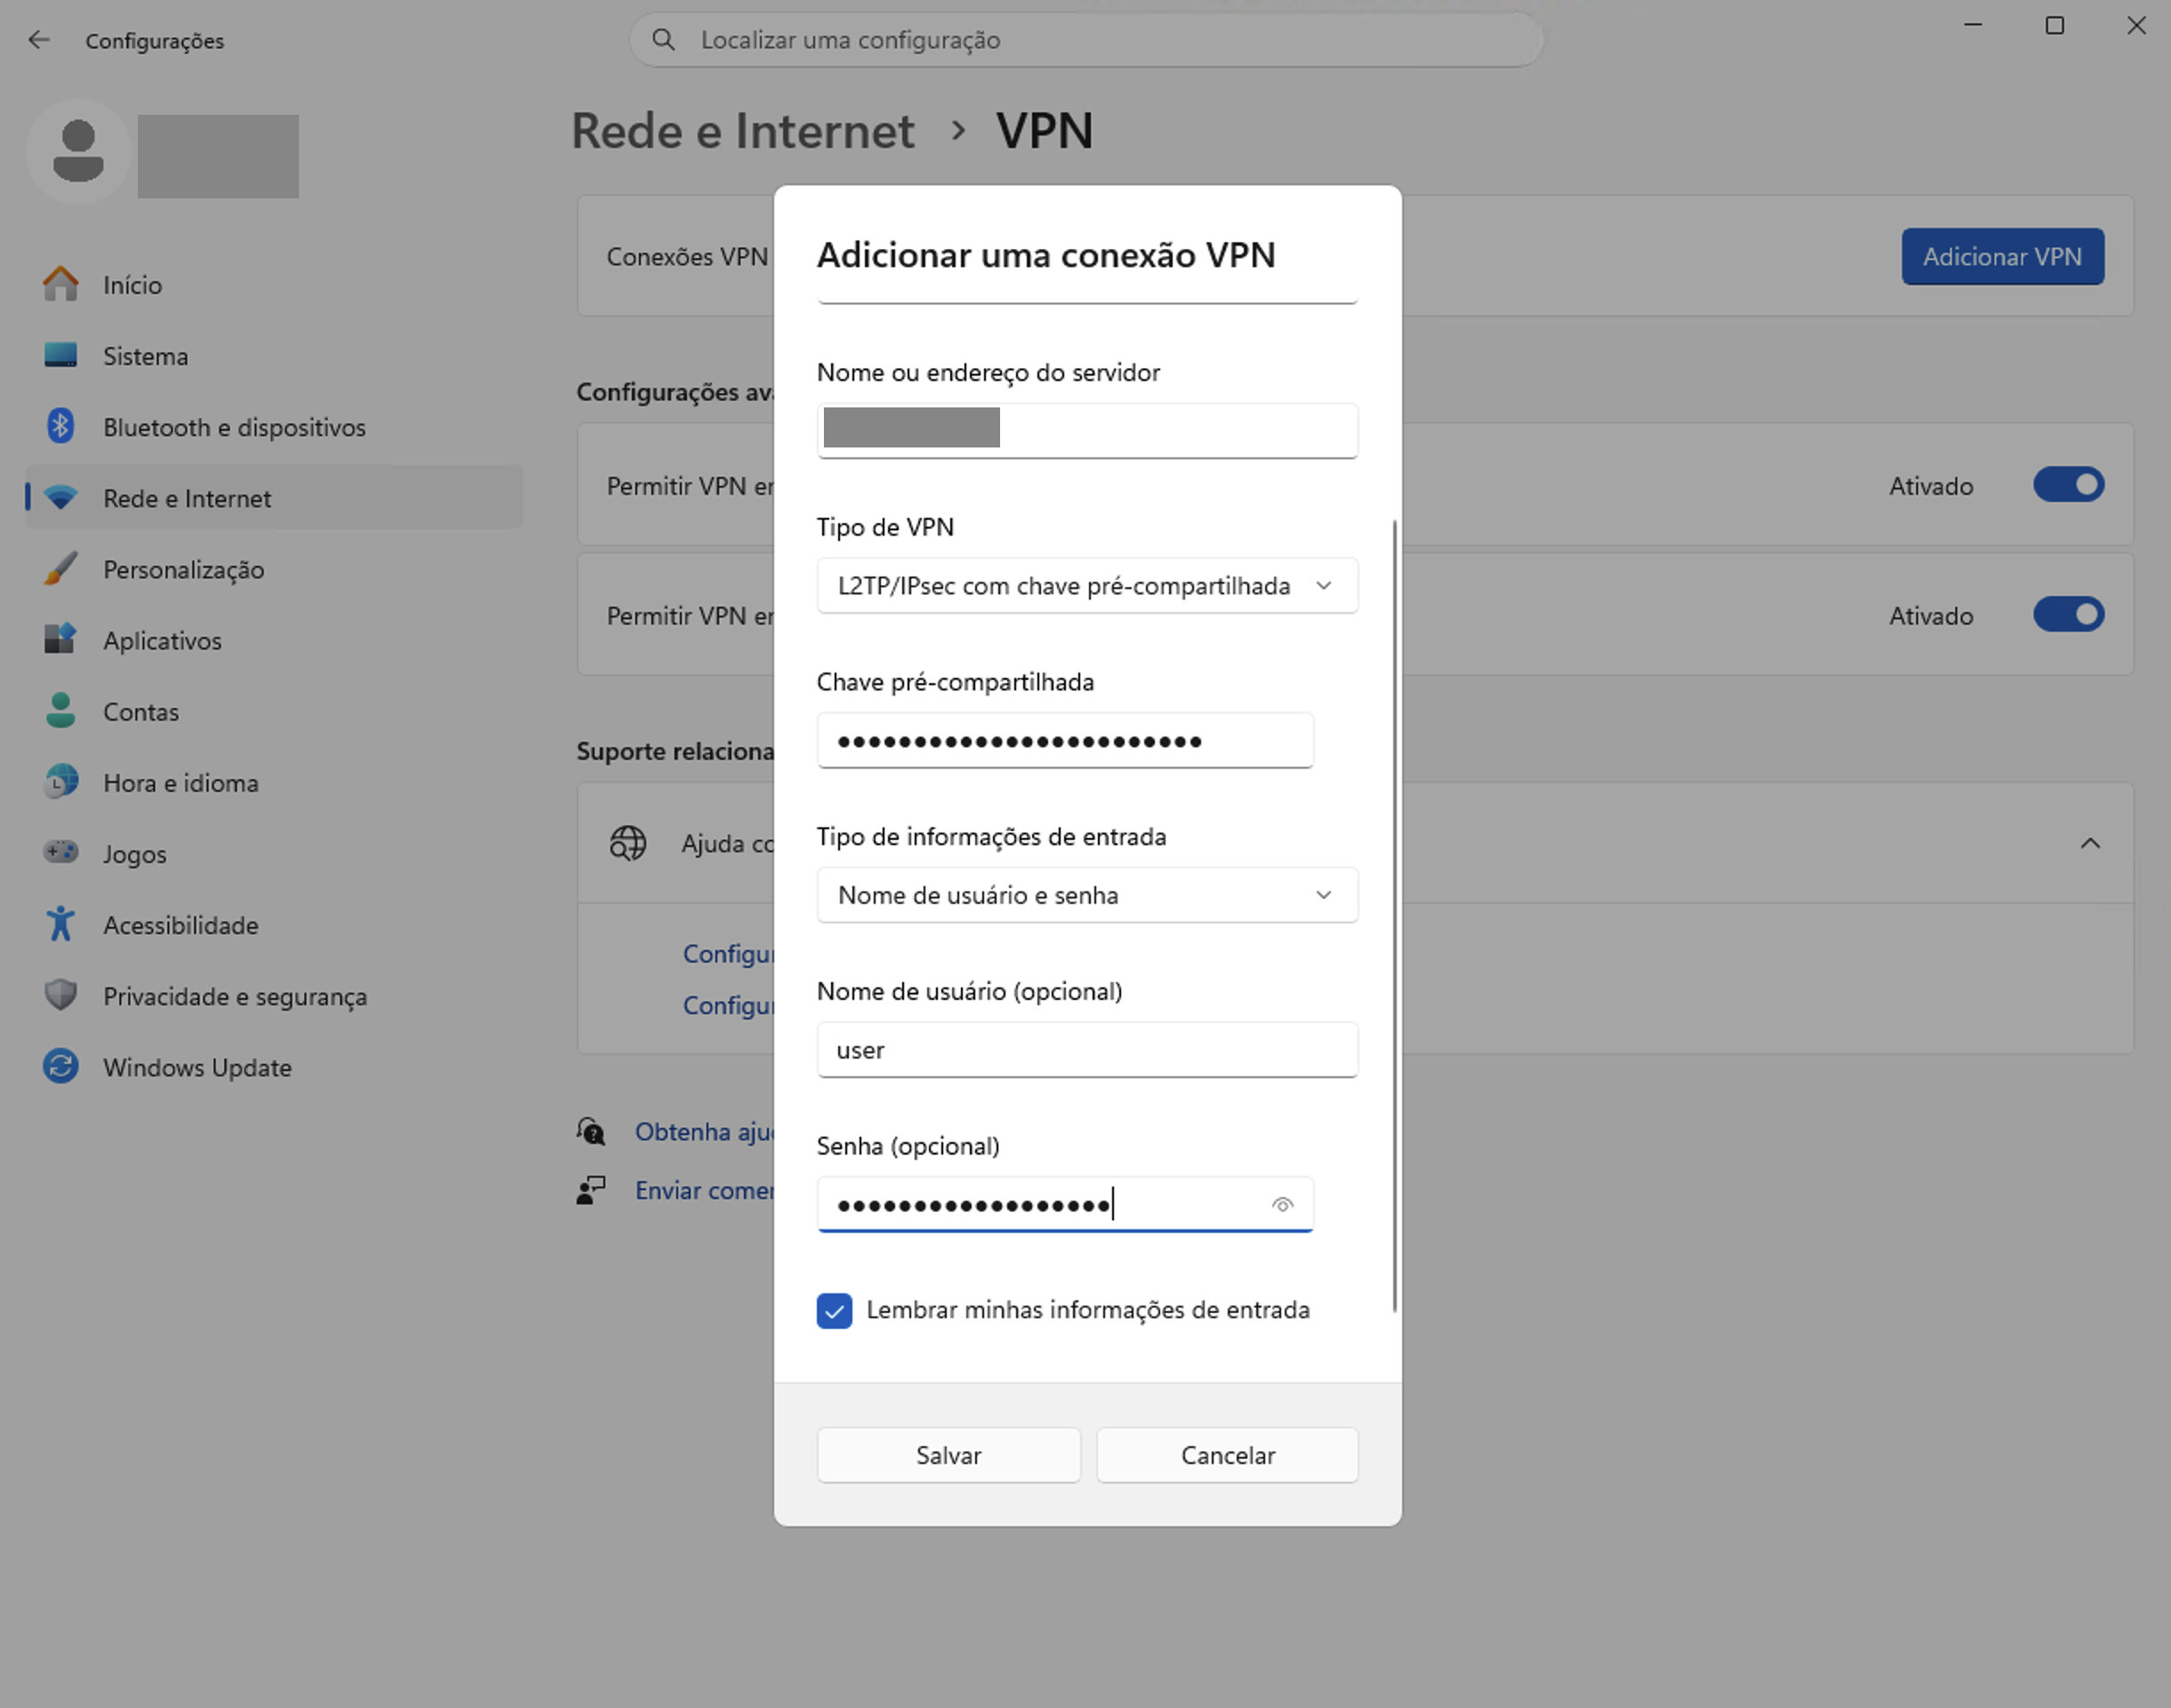
Task: Turn off the second Permitir VPN toggle
Action: tap(2068, 614)
